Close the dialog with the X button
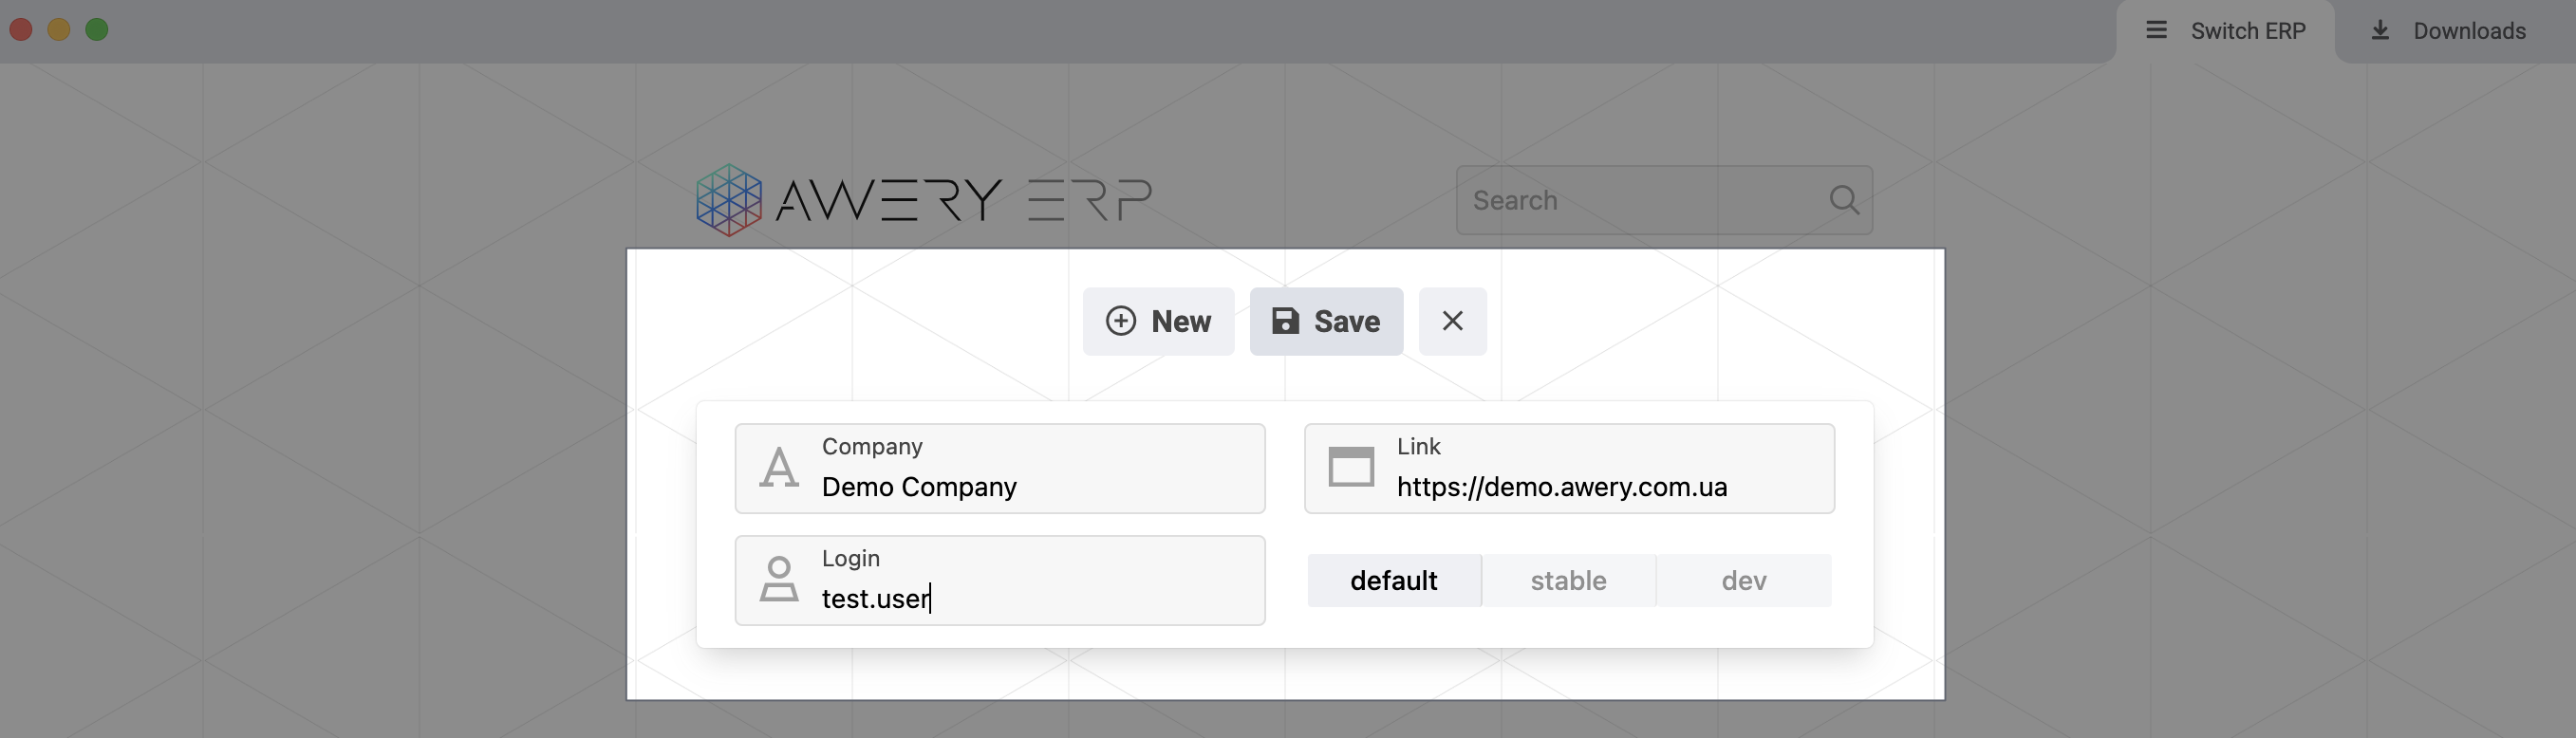 1452,321
